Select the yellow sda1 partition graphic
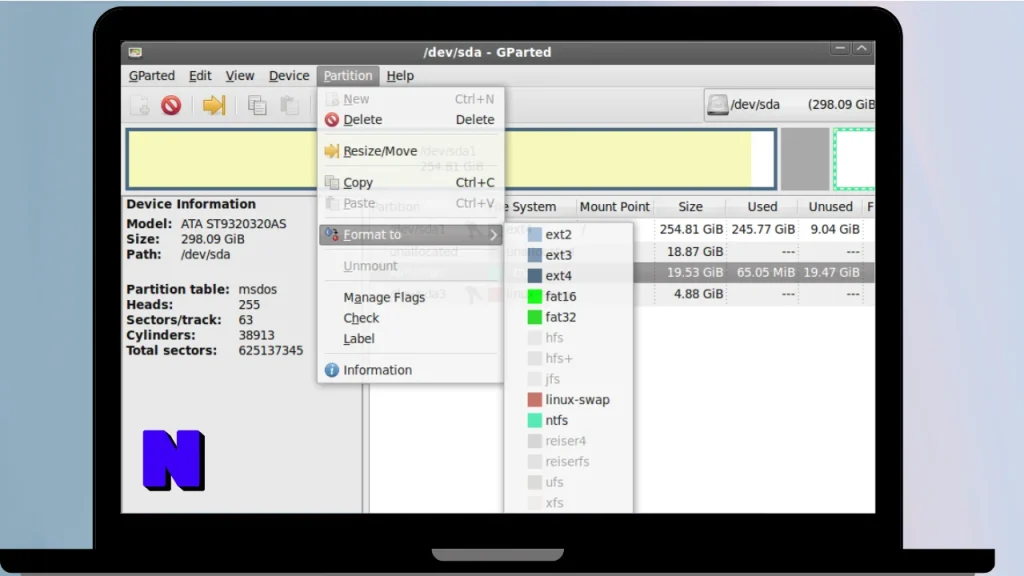This screenshot has width=1024, height=576. [x=451, y=159]
